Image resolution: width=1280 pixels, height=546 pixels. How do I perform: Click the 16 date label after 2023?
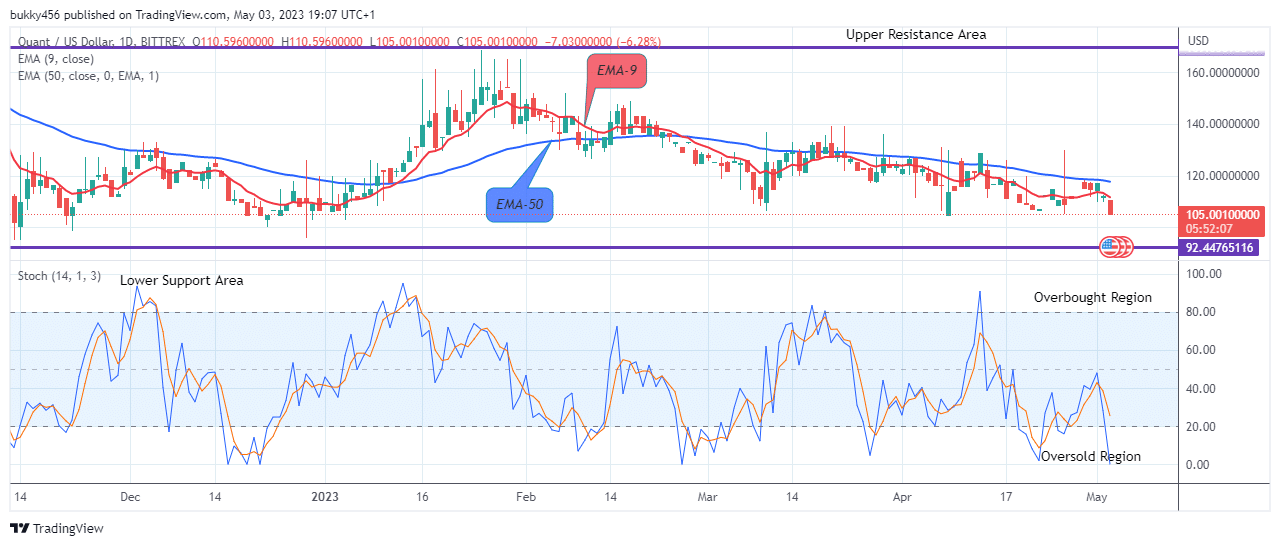pos(423,496)
